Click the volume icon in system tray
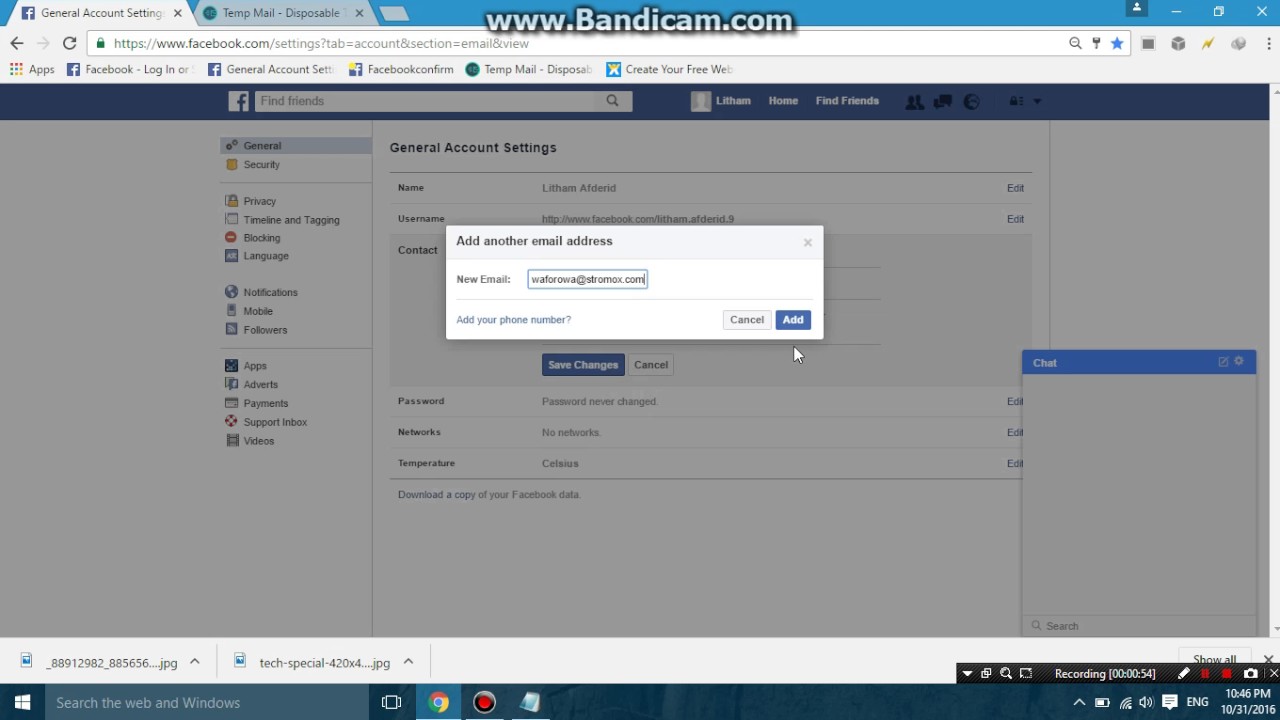Viewport: 1280px width, 720px height. pos(1146,703)
